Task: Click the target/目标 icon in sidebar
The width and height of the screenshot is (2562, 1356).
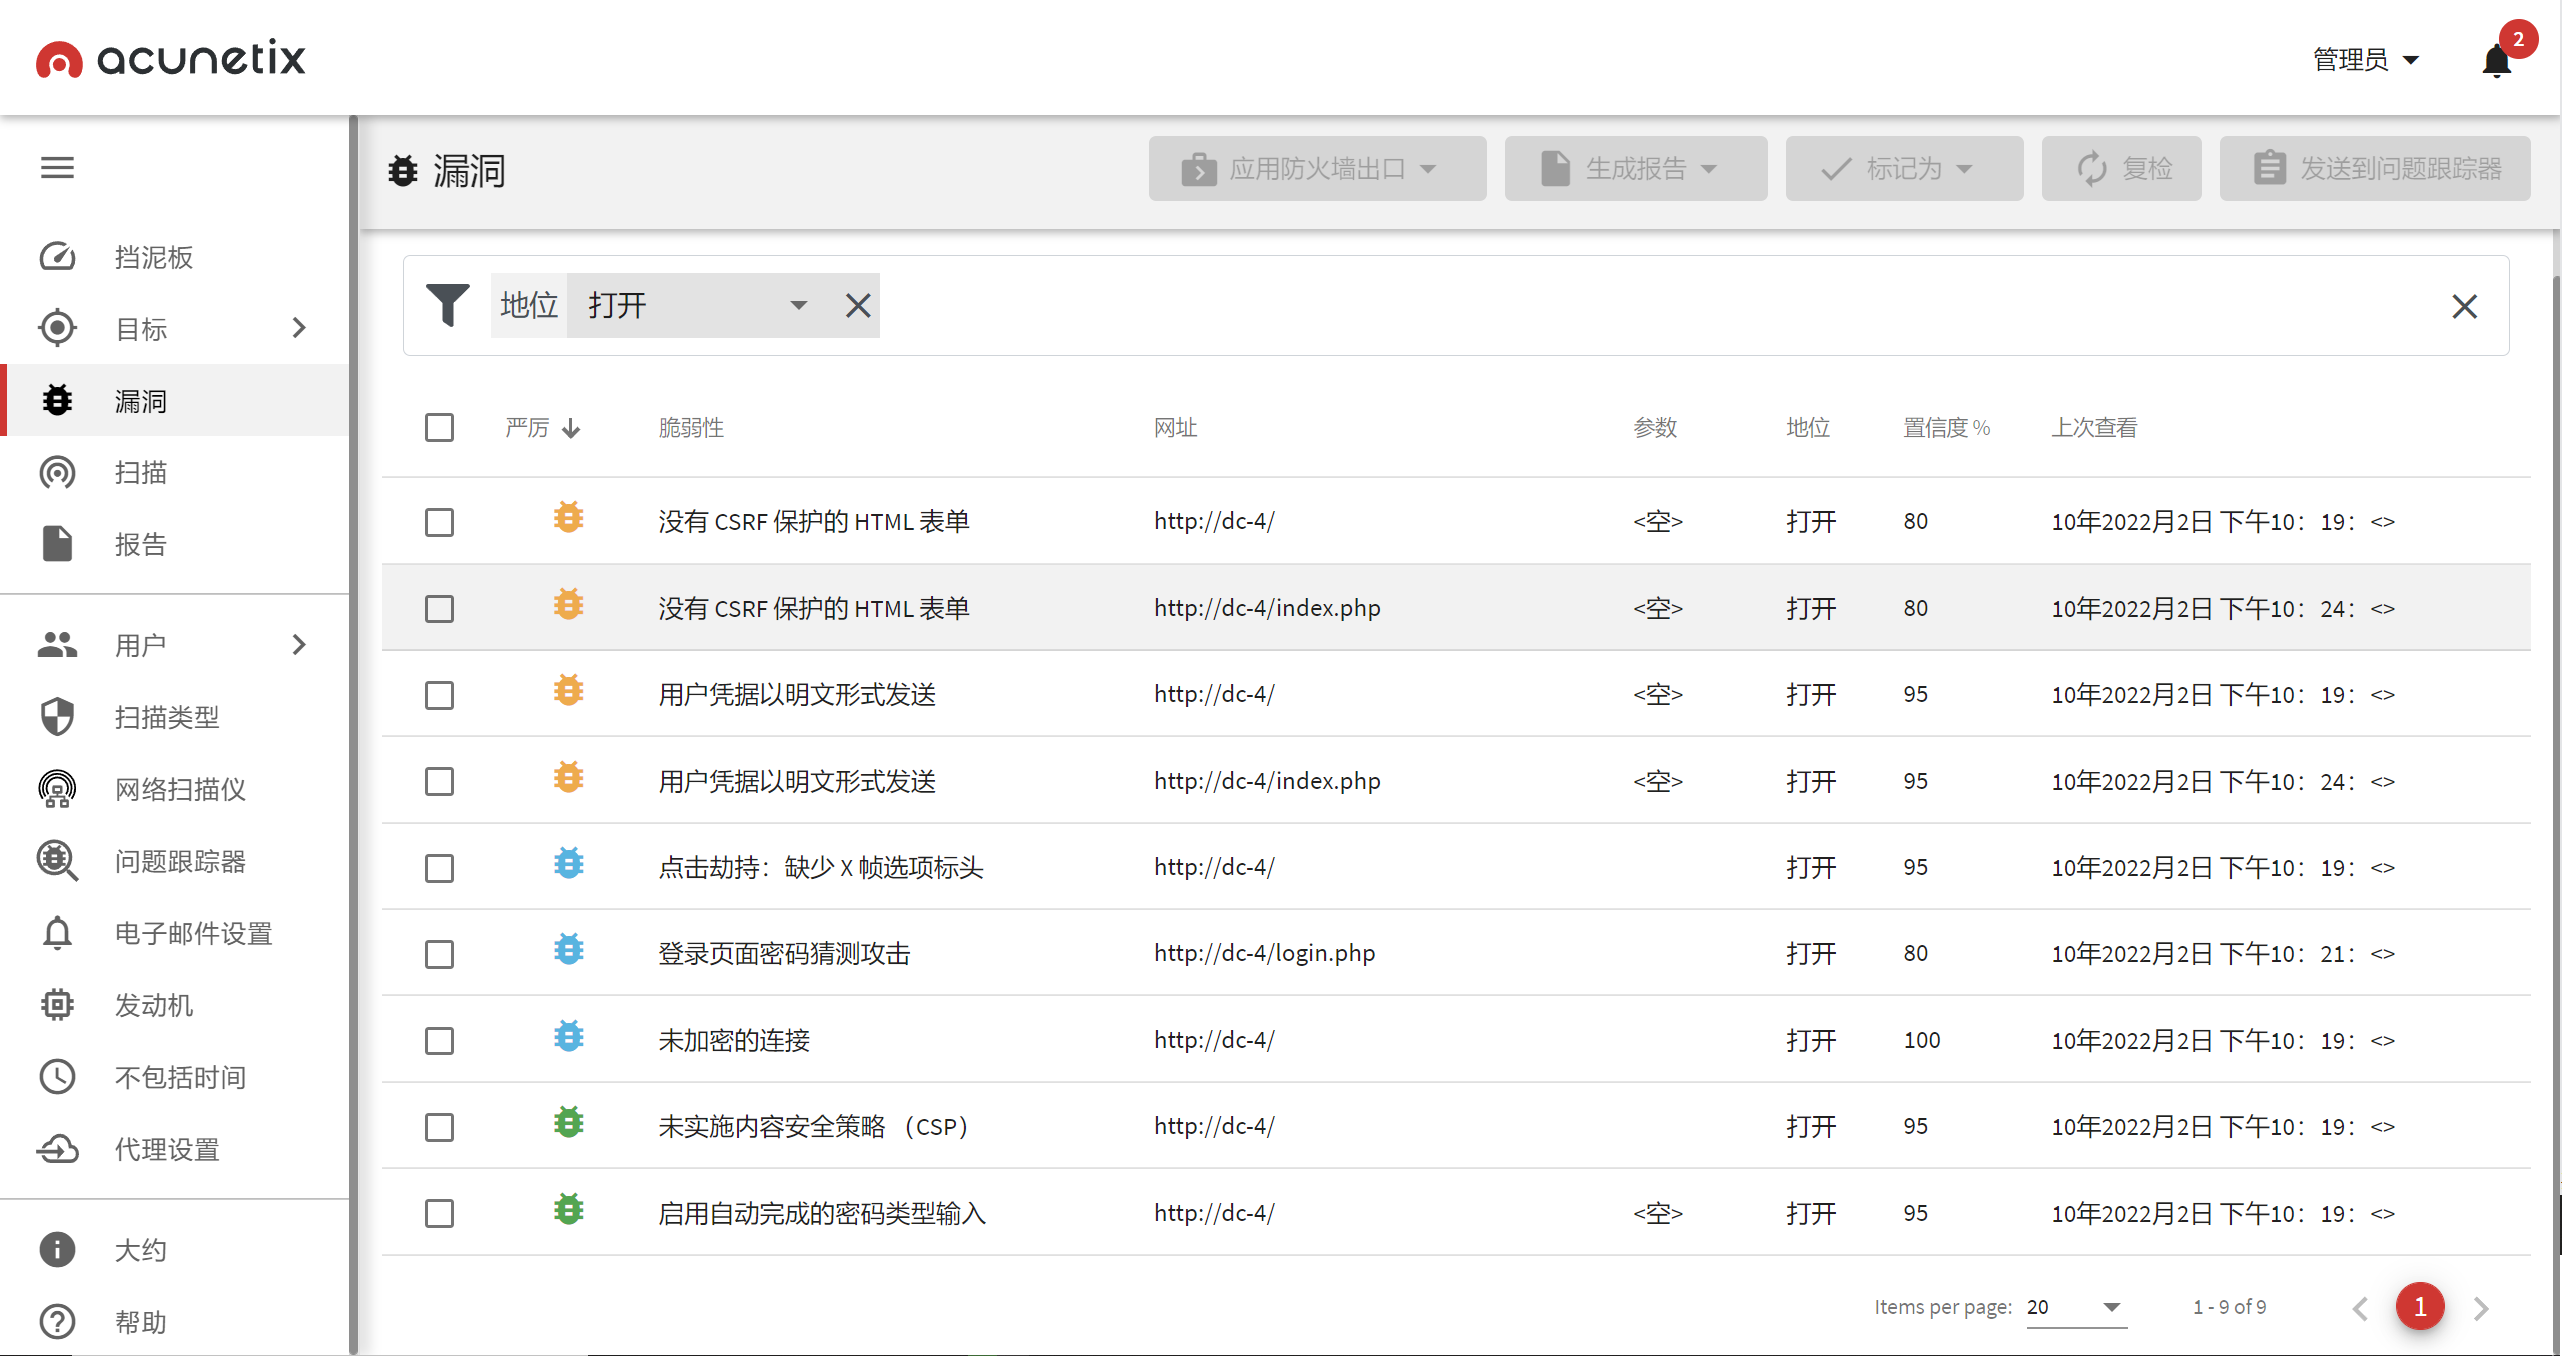Action: tap(58, 325)
